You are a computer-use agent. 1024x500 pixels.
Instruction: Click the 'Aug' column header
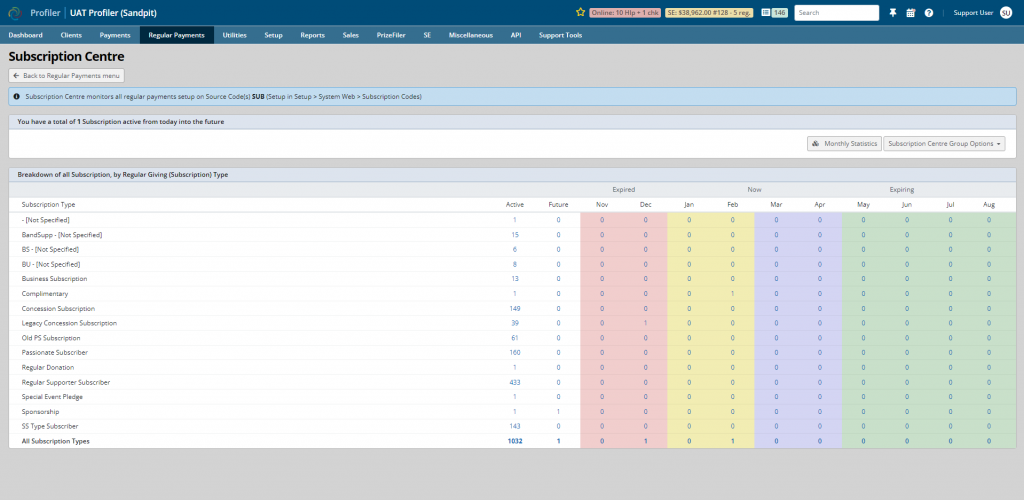(989, 205)
